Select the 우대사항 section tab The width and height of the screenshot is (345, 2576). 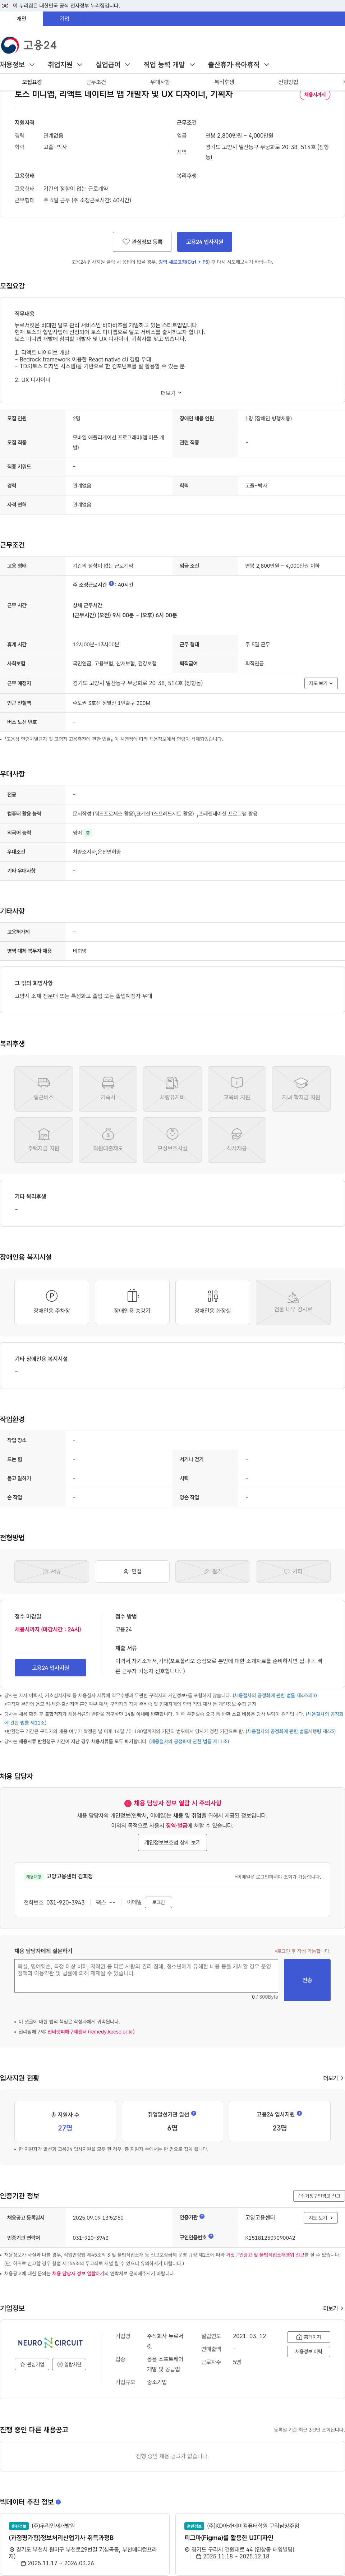(x=160, y=82)
